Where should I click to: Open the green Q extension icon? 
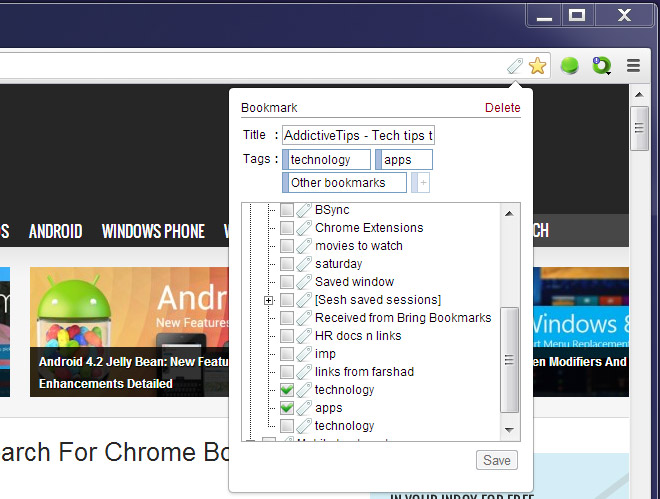click(601, 66)
